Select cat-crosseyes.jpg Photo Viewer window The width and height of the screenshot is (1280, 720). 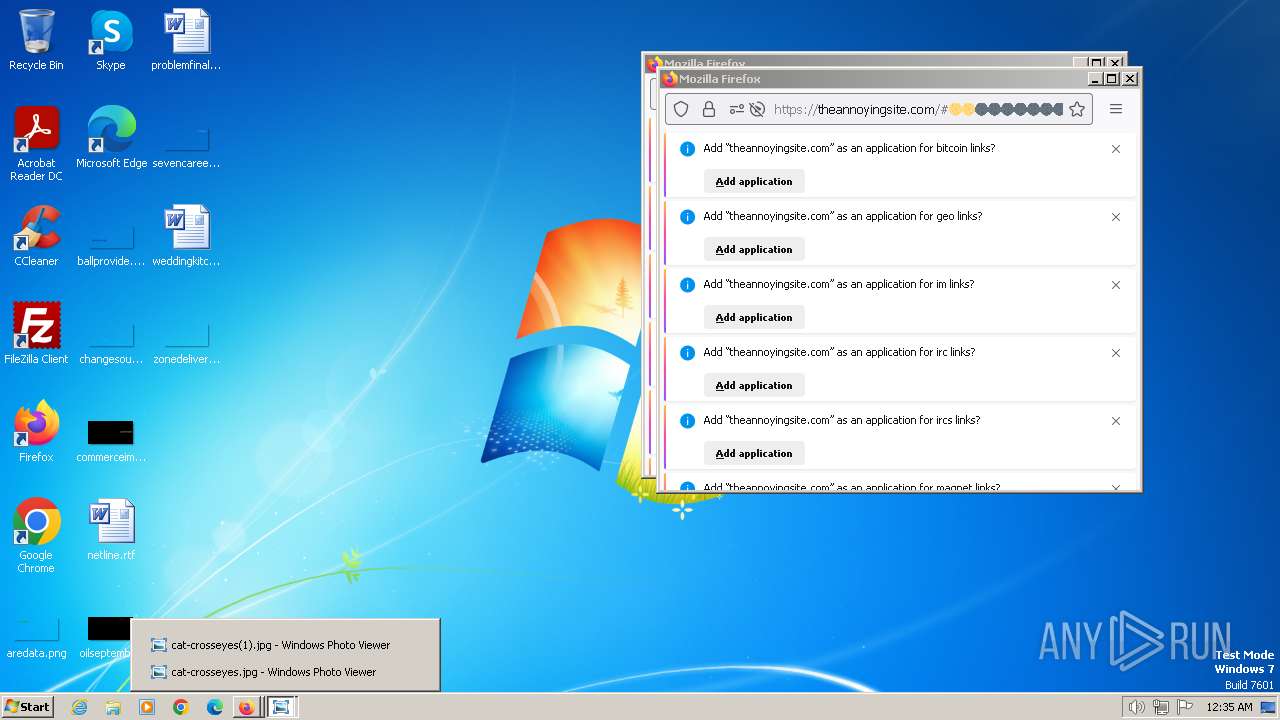pos(284,672)
